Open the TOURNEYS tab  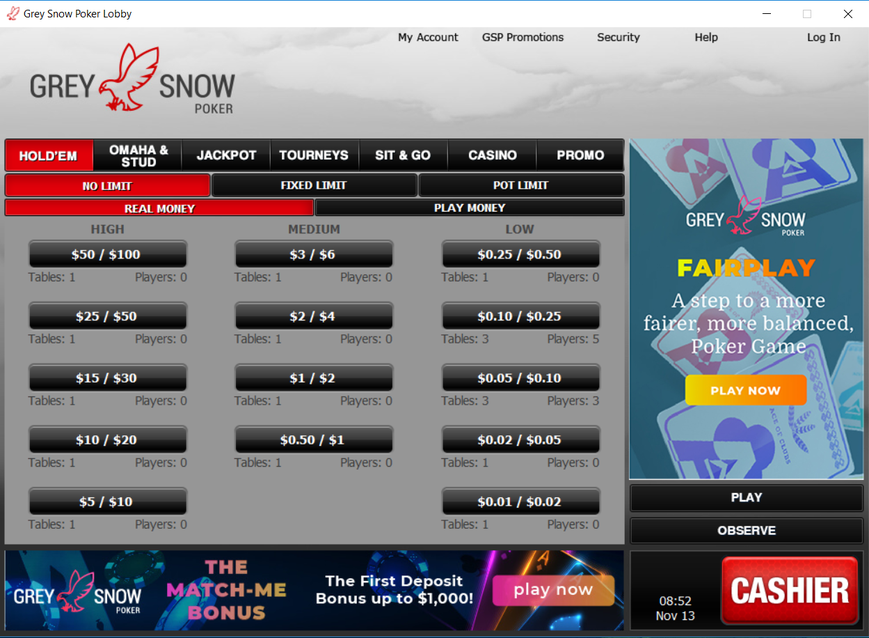(x=314, y=155)
